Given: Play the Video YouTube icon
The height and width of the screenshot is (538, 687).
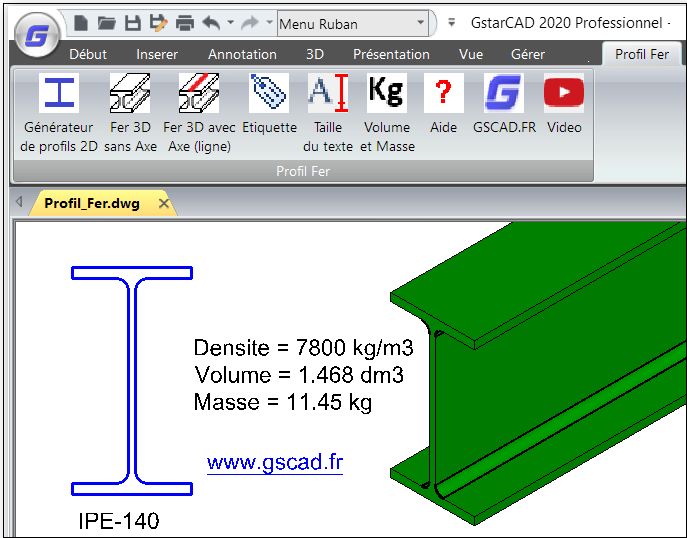Looking at the screenshot, I should [x=564, y=104].
